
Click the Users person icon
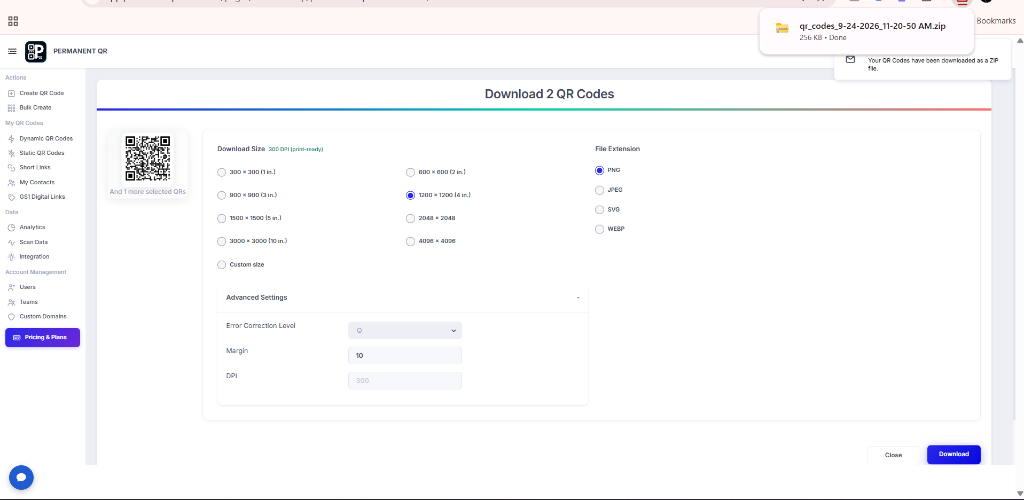(11, 287)
